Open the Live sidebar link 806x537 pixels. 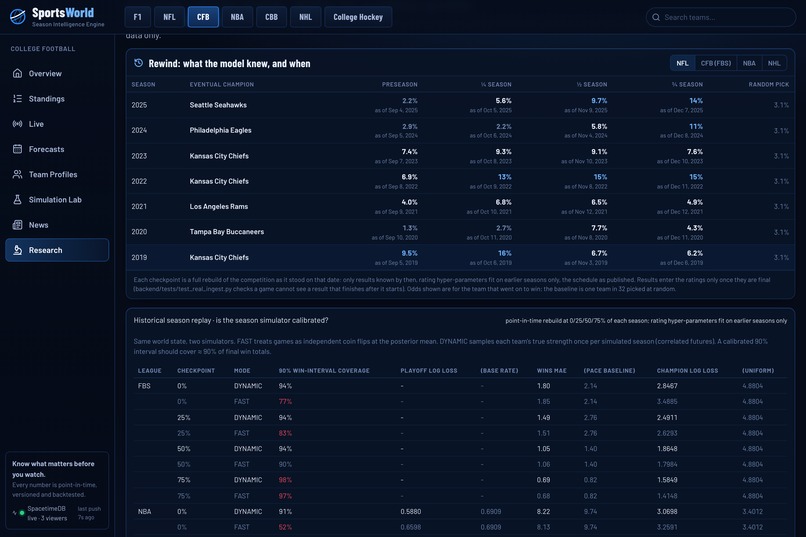point(57,124)
